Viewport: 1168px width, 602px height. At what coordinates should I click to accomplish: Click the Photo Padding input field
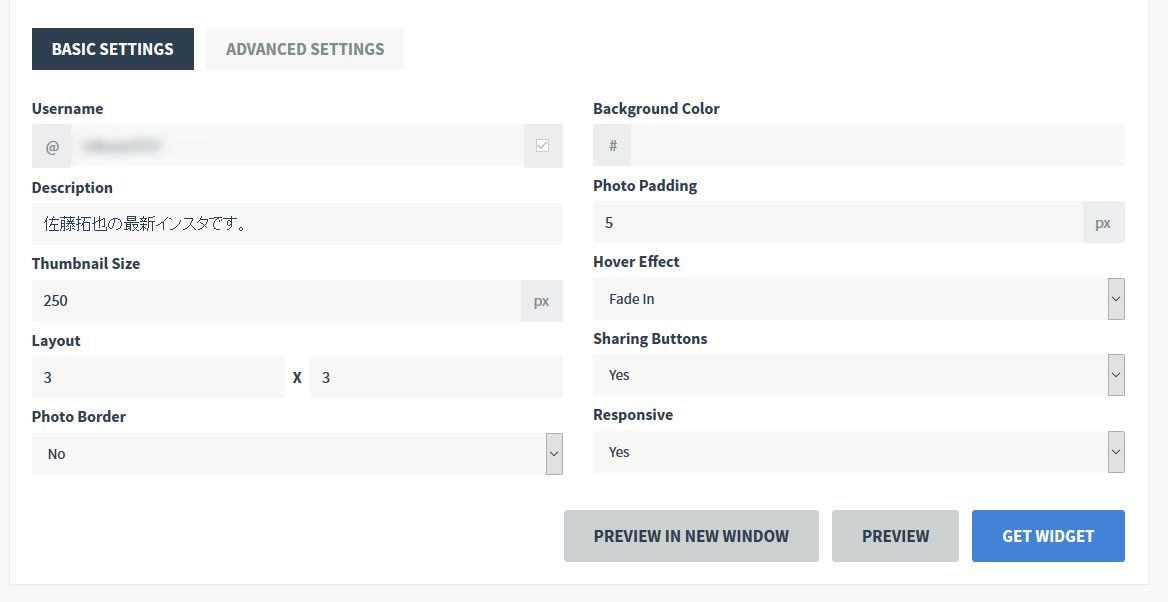[x=837, y=222]
